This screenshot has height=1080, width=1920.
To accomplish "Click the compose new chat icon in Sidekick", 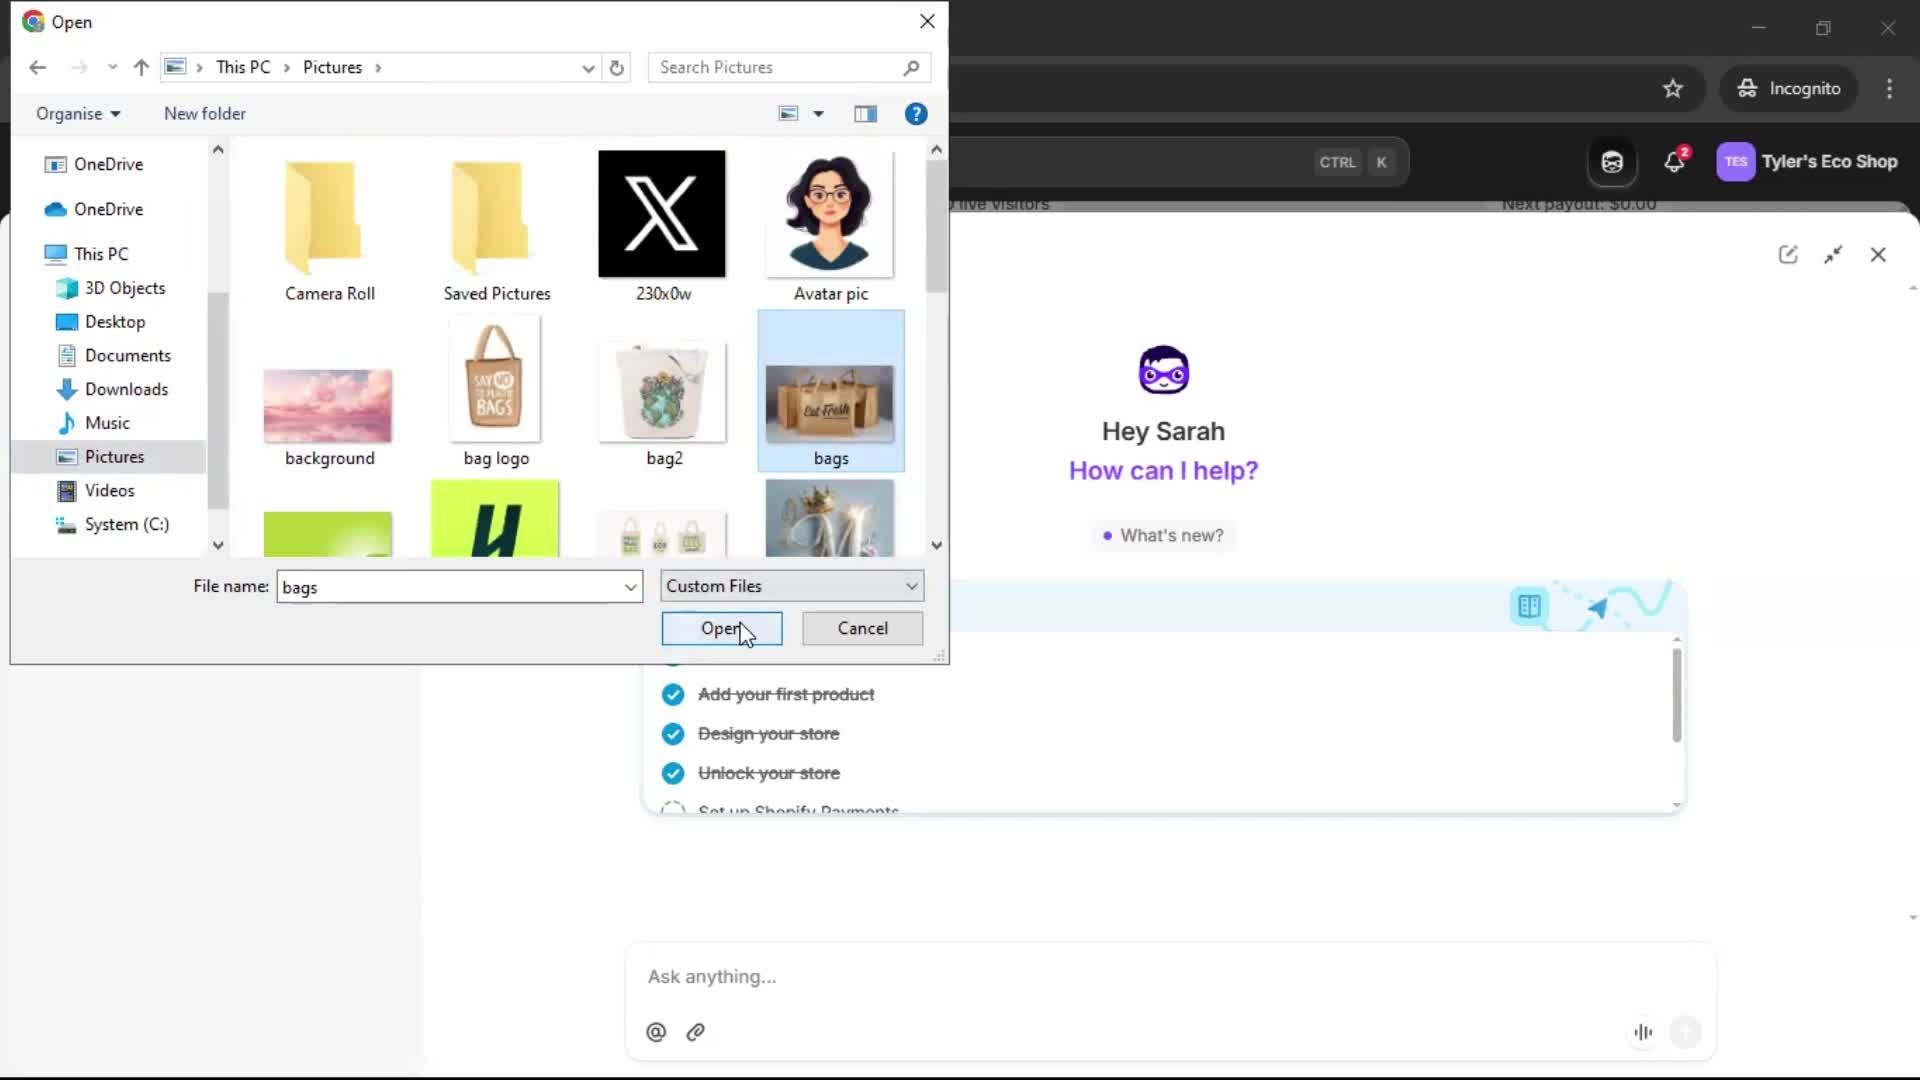I will (x=1789, y=254).
